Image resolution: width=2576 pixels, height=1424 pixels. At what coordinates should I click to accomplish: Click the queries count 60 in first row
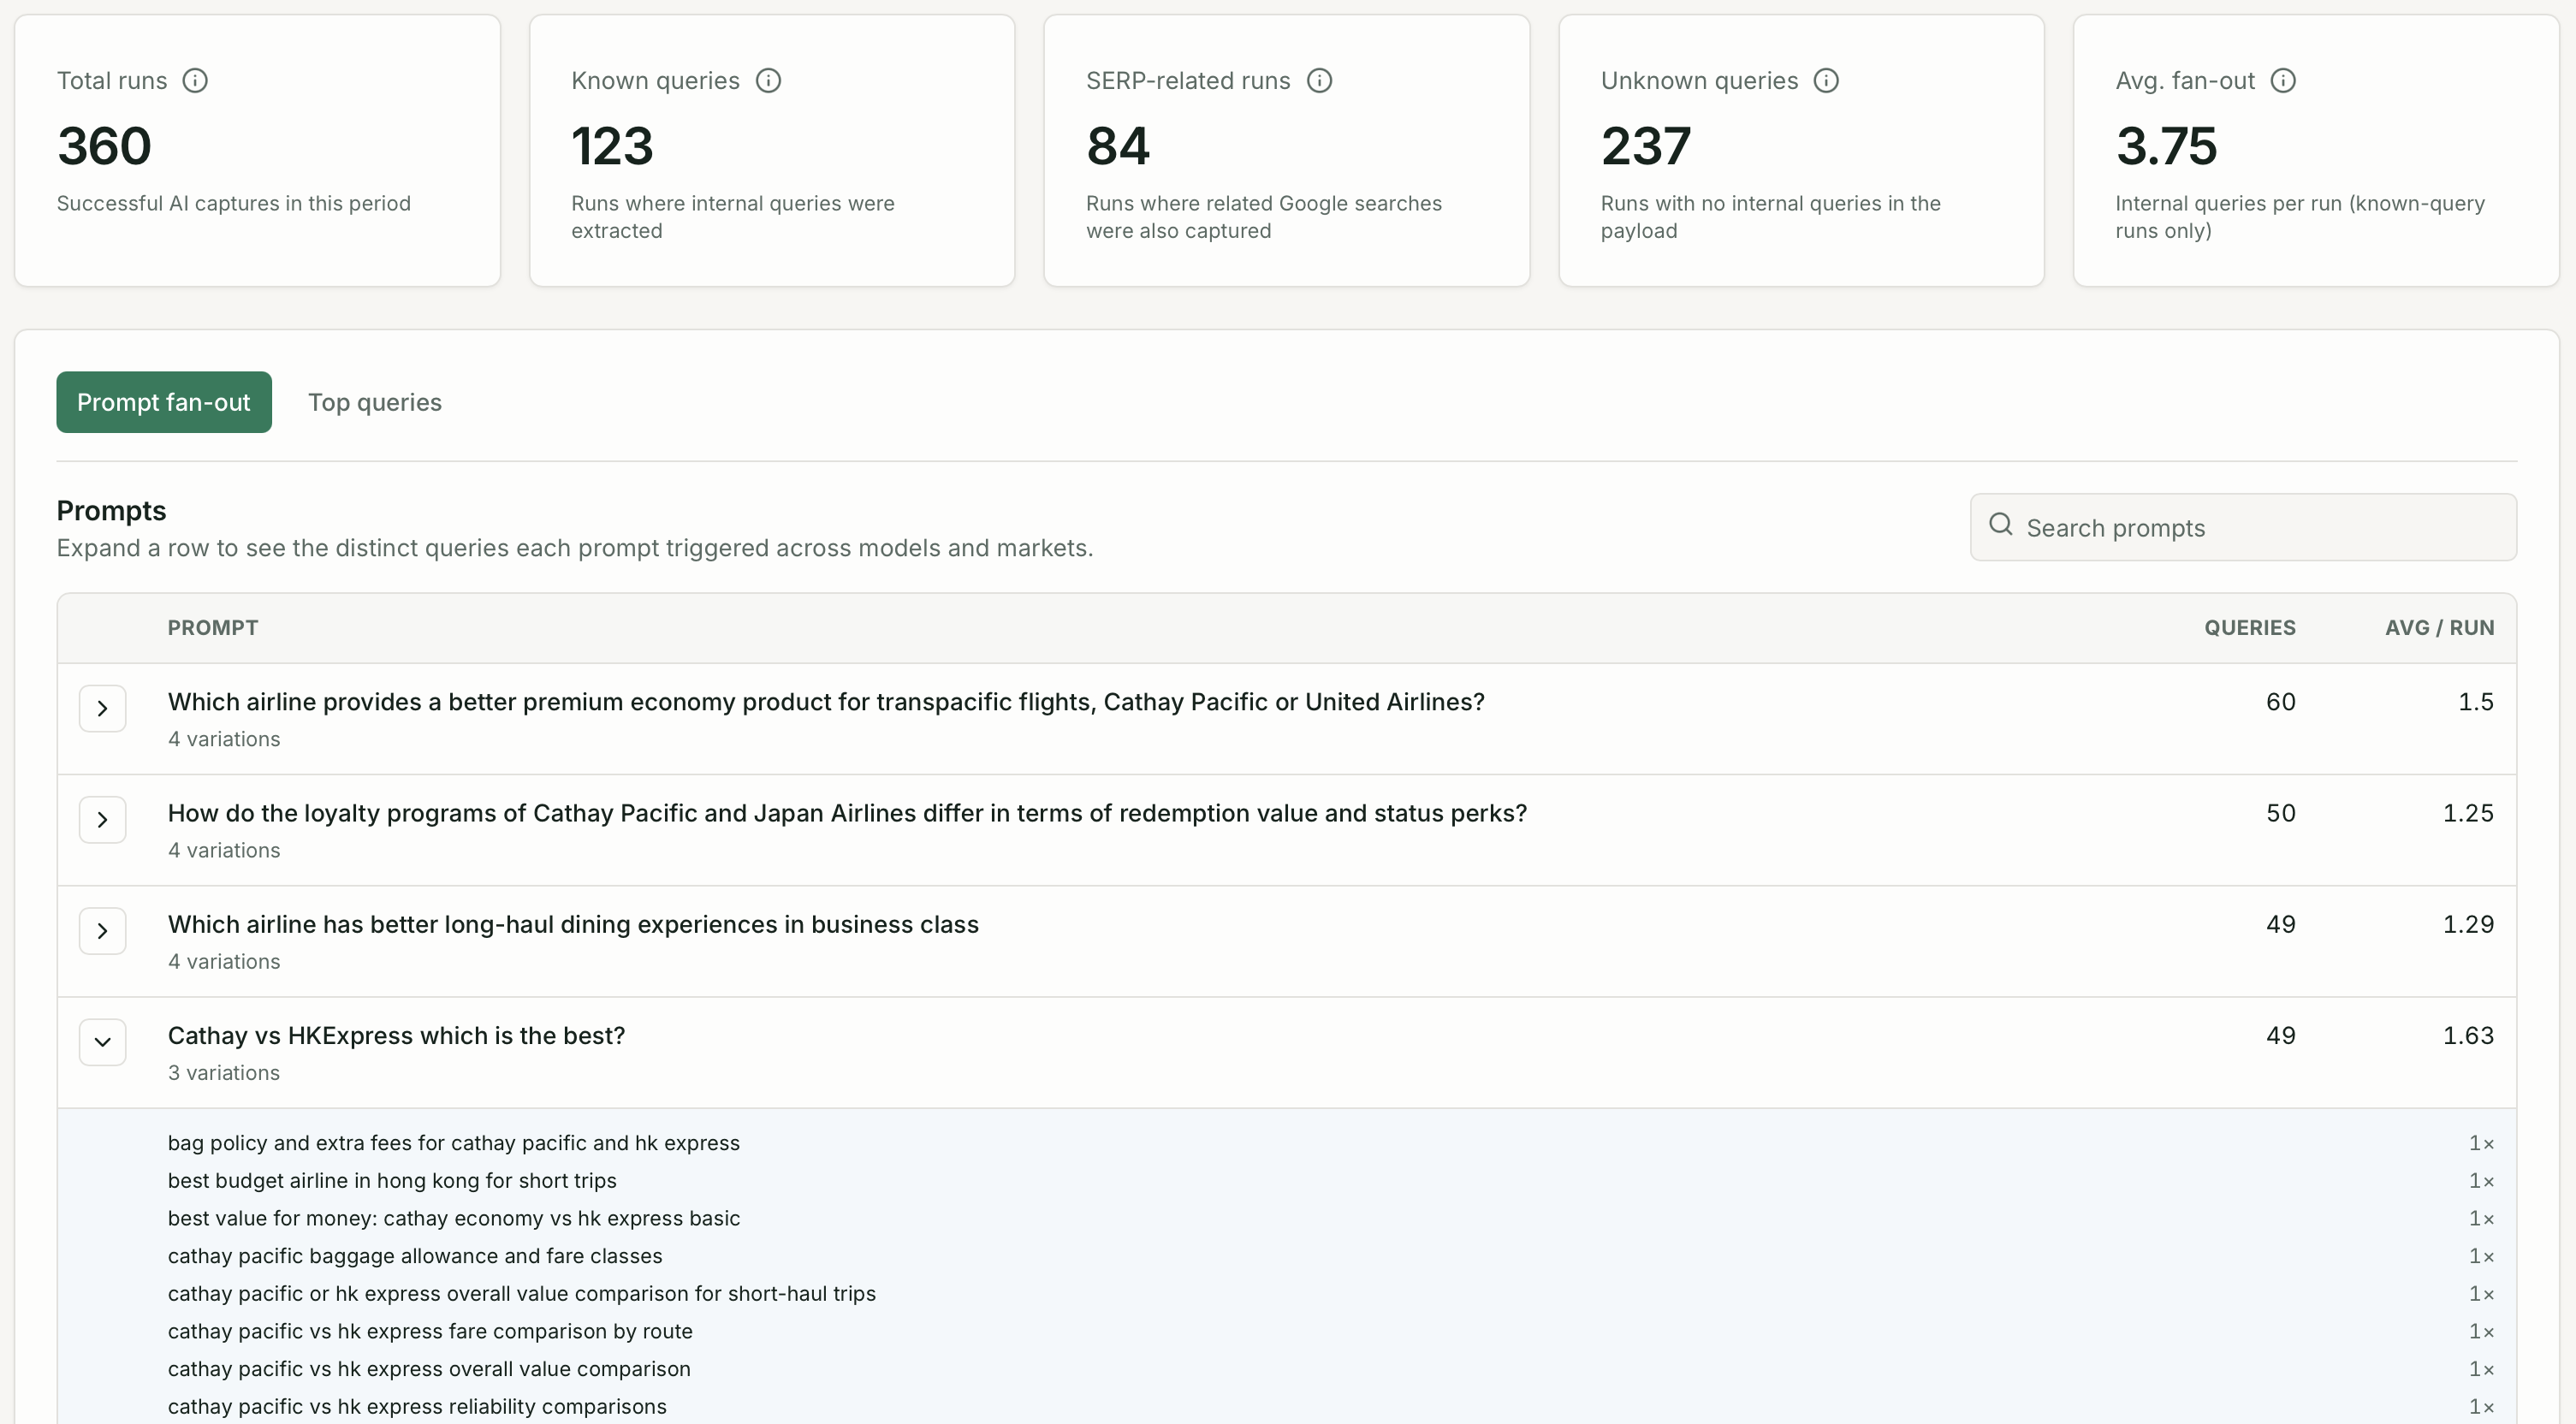pyautogui.click(x=2280, y=702)
